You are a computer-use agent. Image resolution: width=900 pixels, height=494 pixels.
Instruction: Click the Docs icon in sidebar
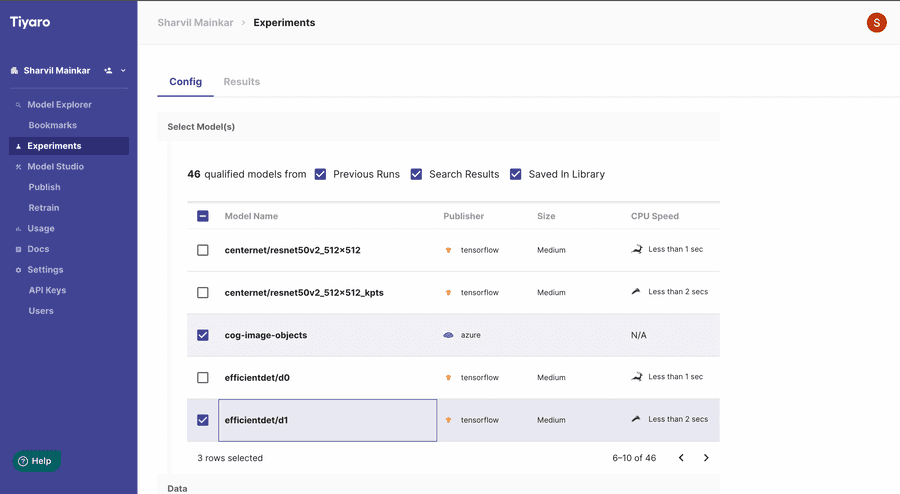coord(18,250)
